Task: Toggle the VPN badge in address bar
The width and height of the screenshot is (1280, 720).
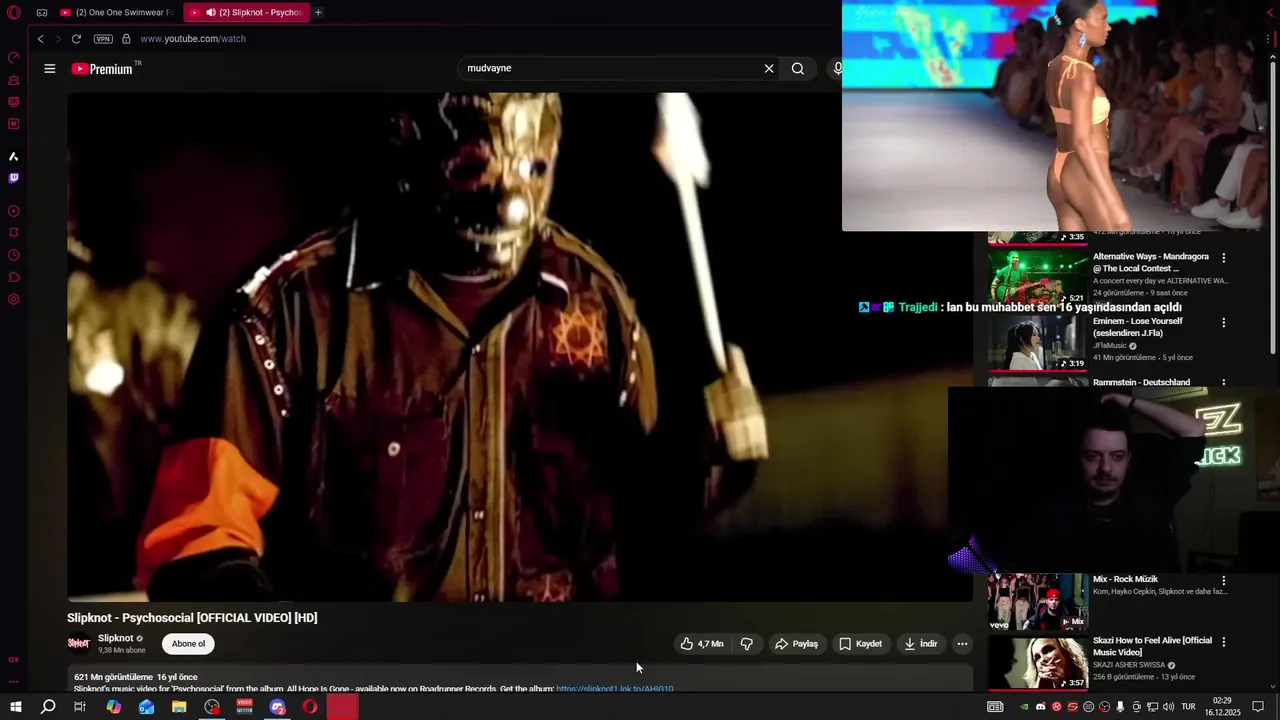Action: click(103, 39)
